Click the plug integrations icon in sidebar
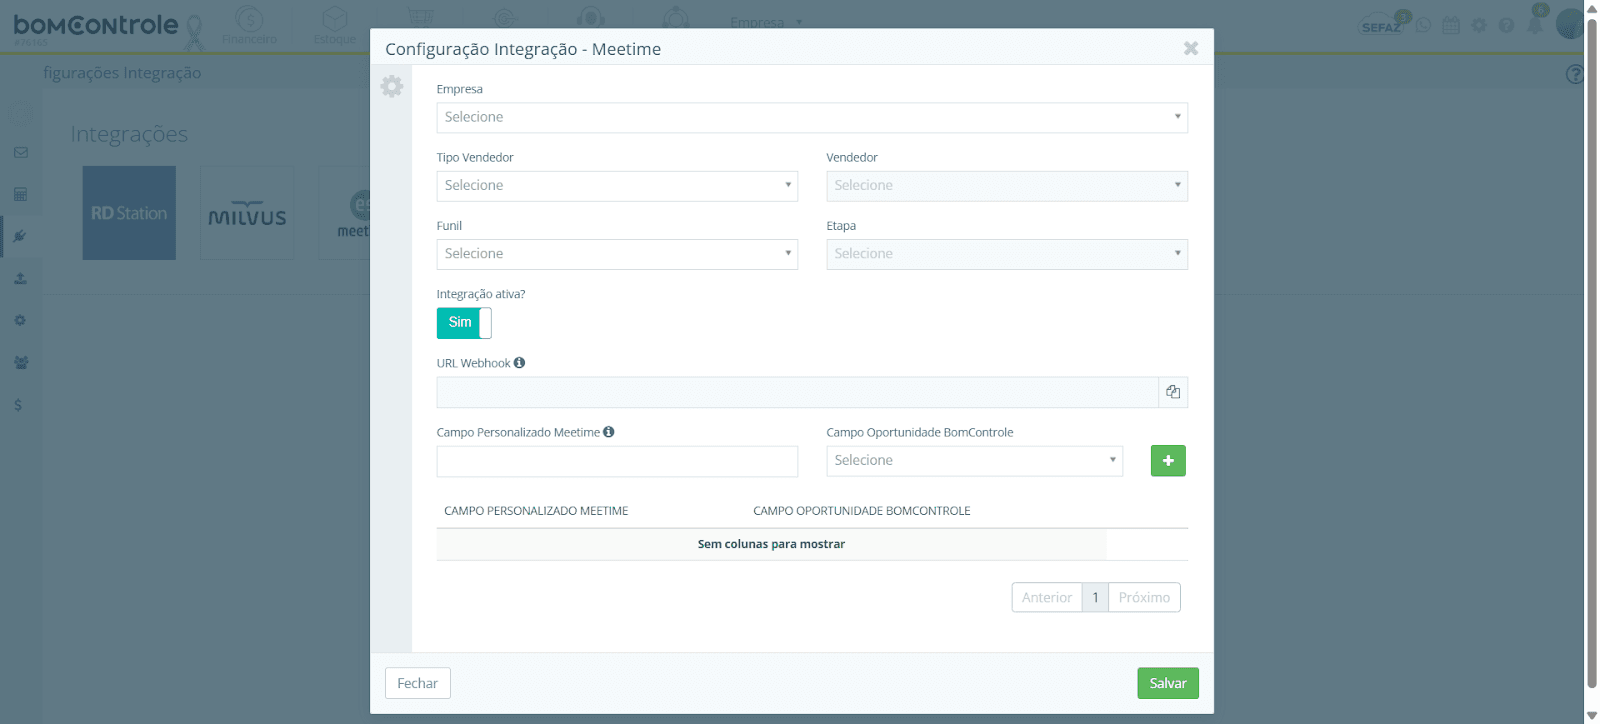 20,237
